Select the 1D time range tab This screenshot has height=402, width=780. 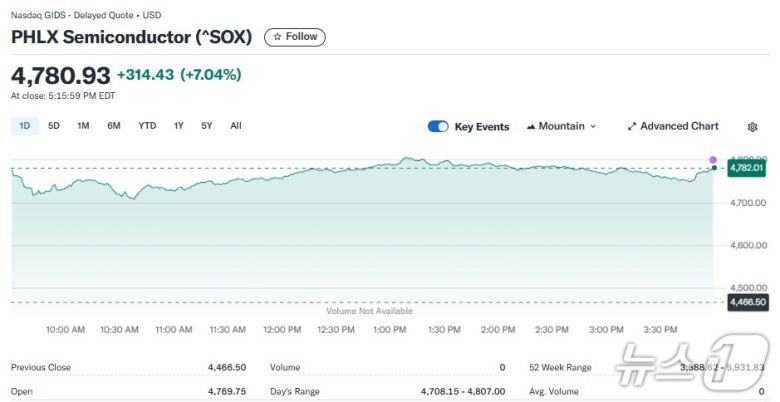25,126
